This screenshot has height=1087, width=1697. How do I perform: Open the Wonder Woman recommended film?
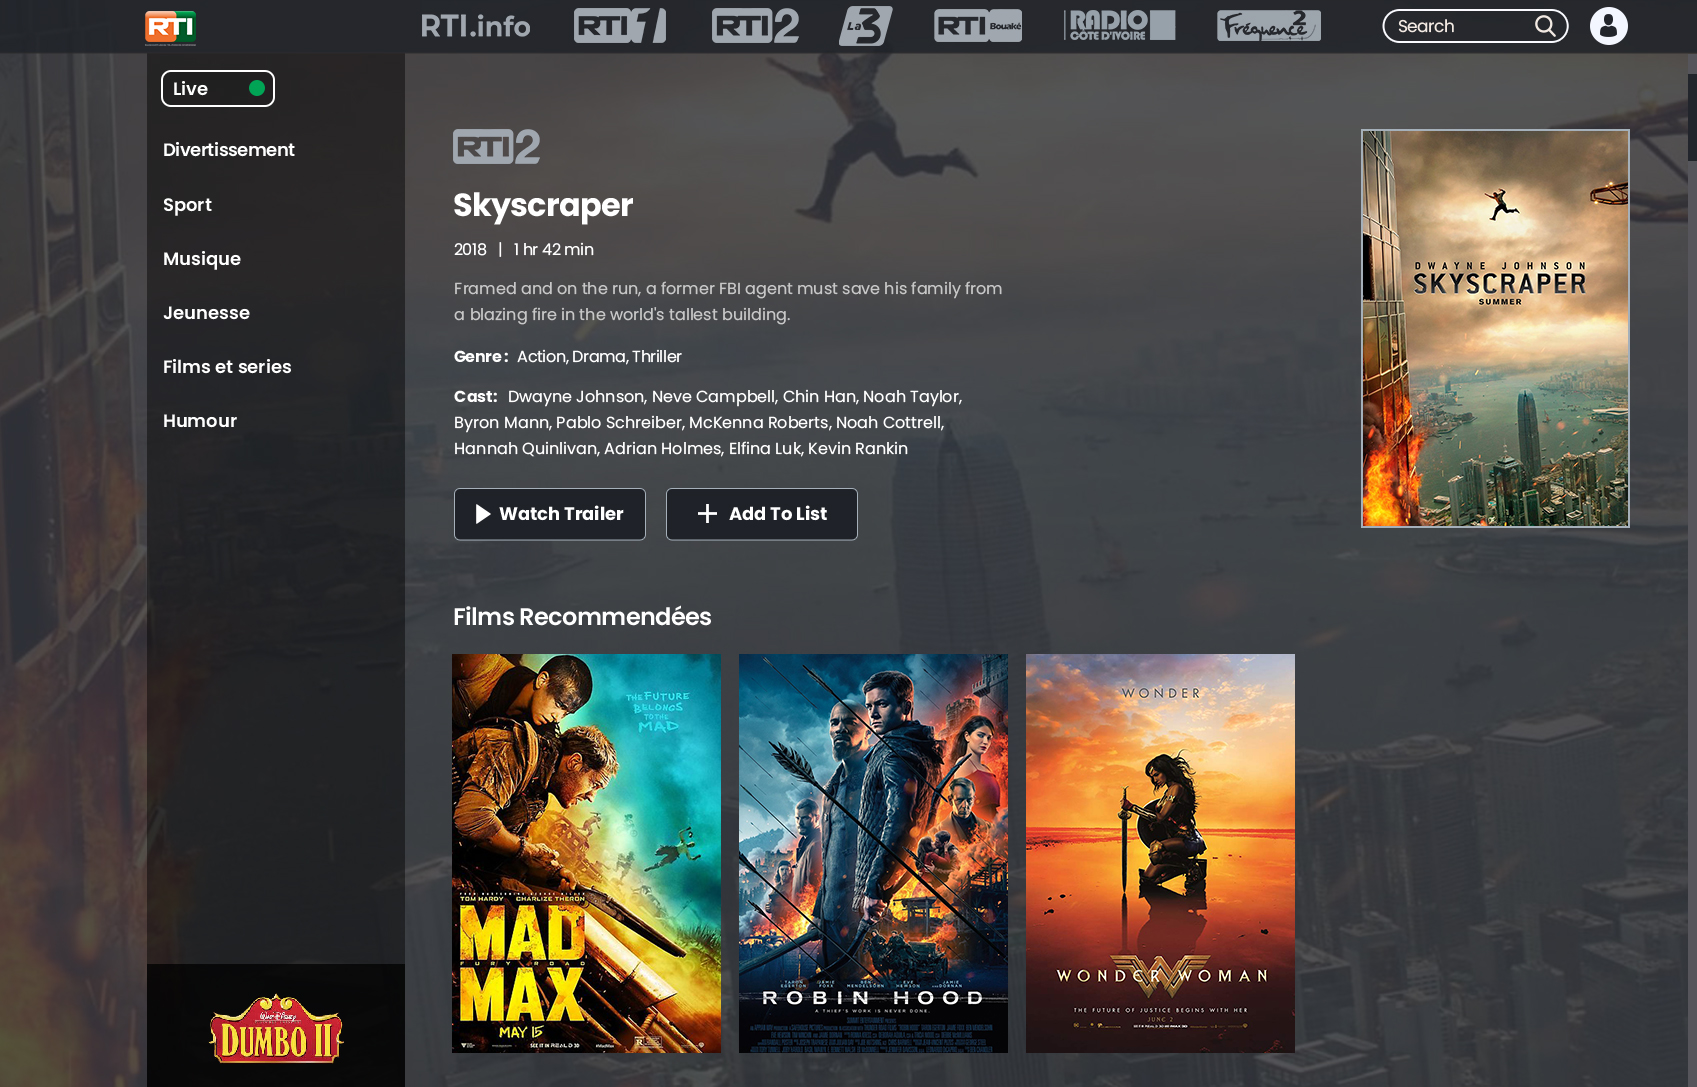pos(1160,853)
